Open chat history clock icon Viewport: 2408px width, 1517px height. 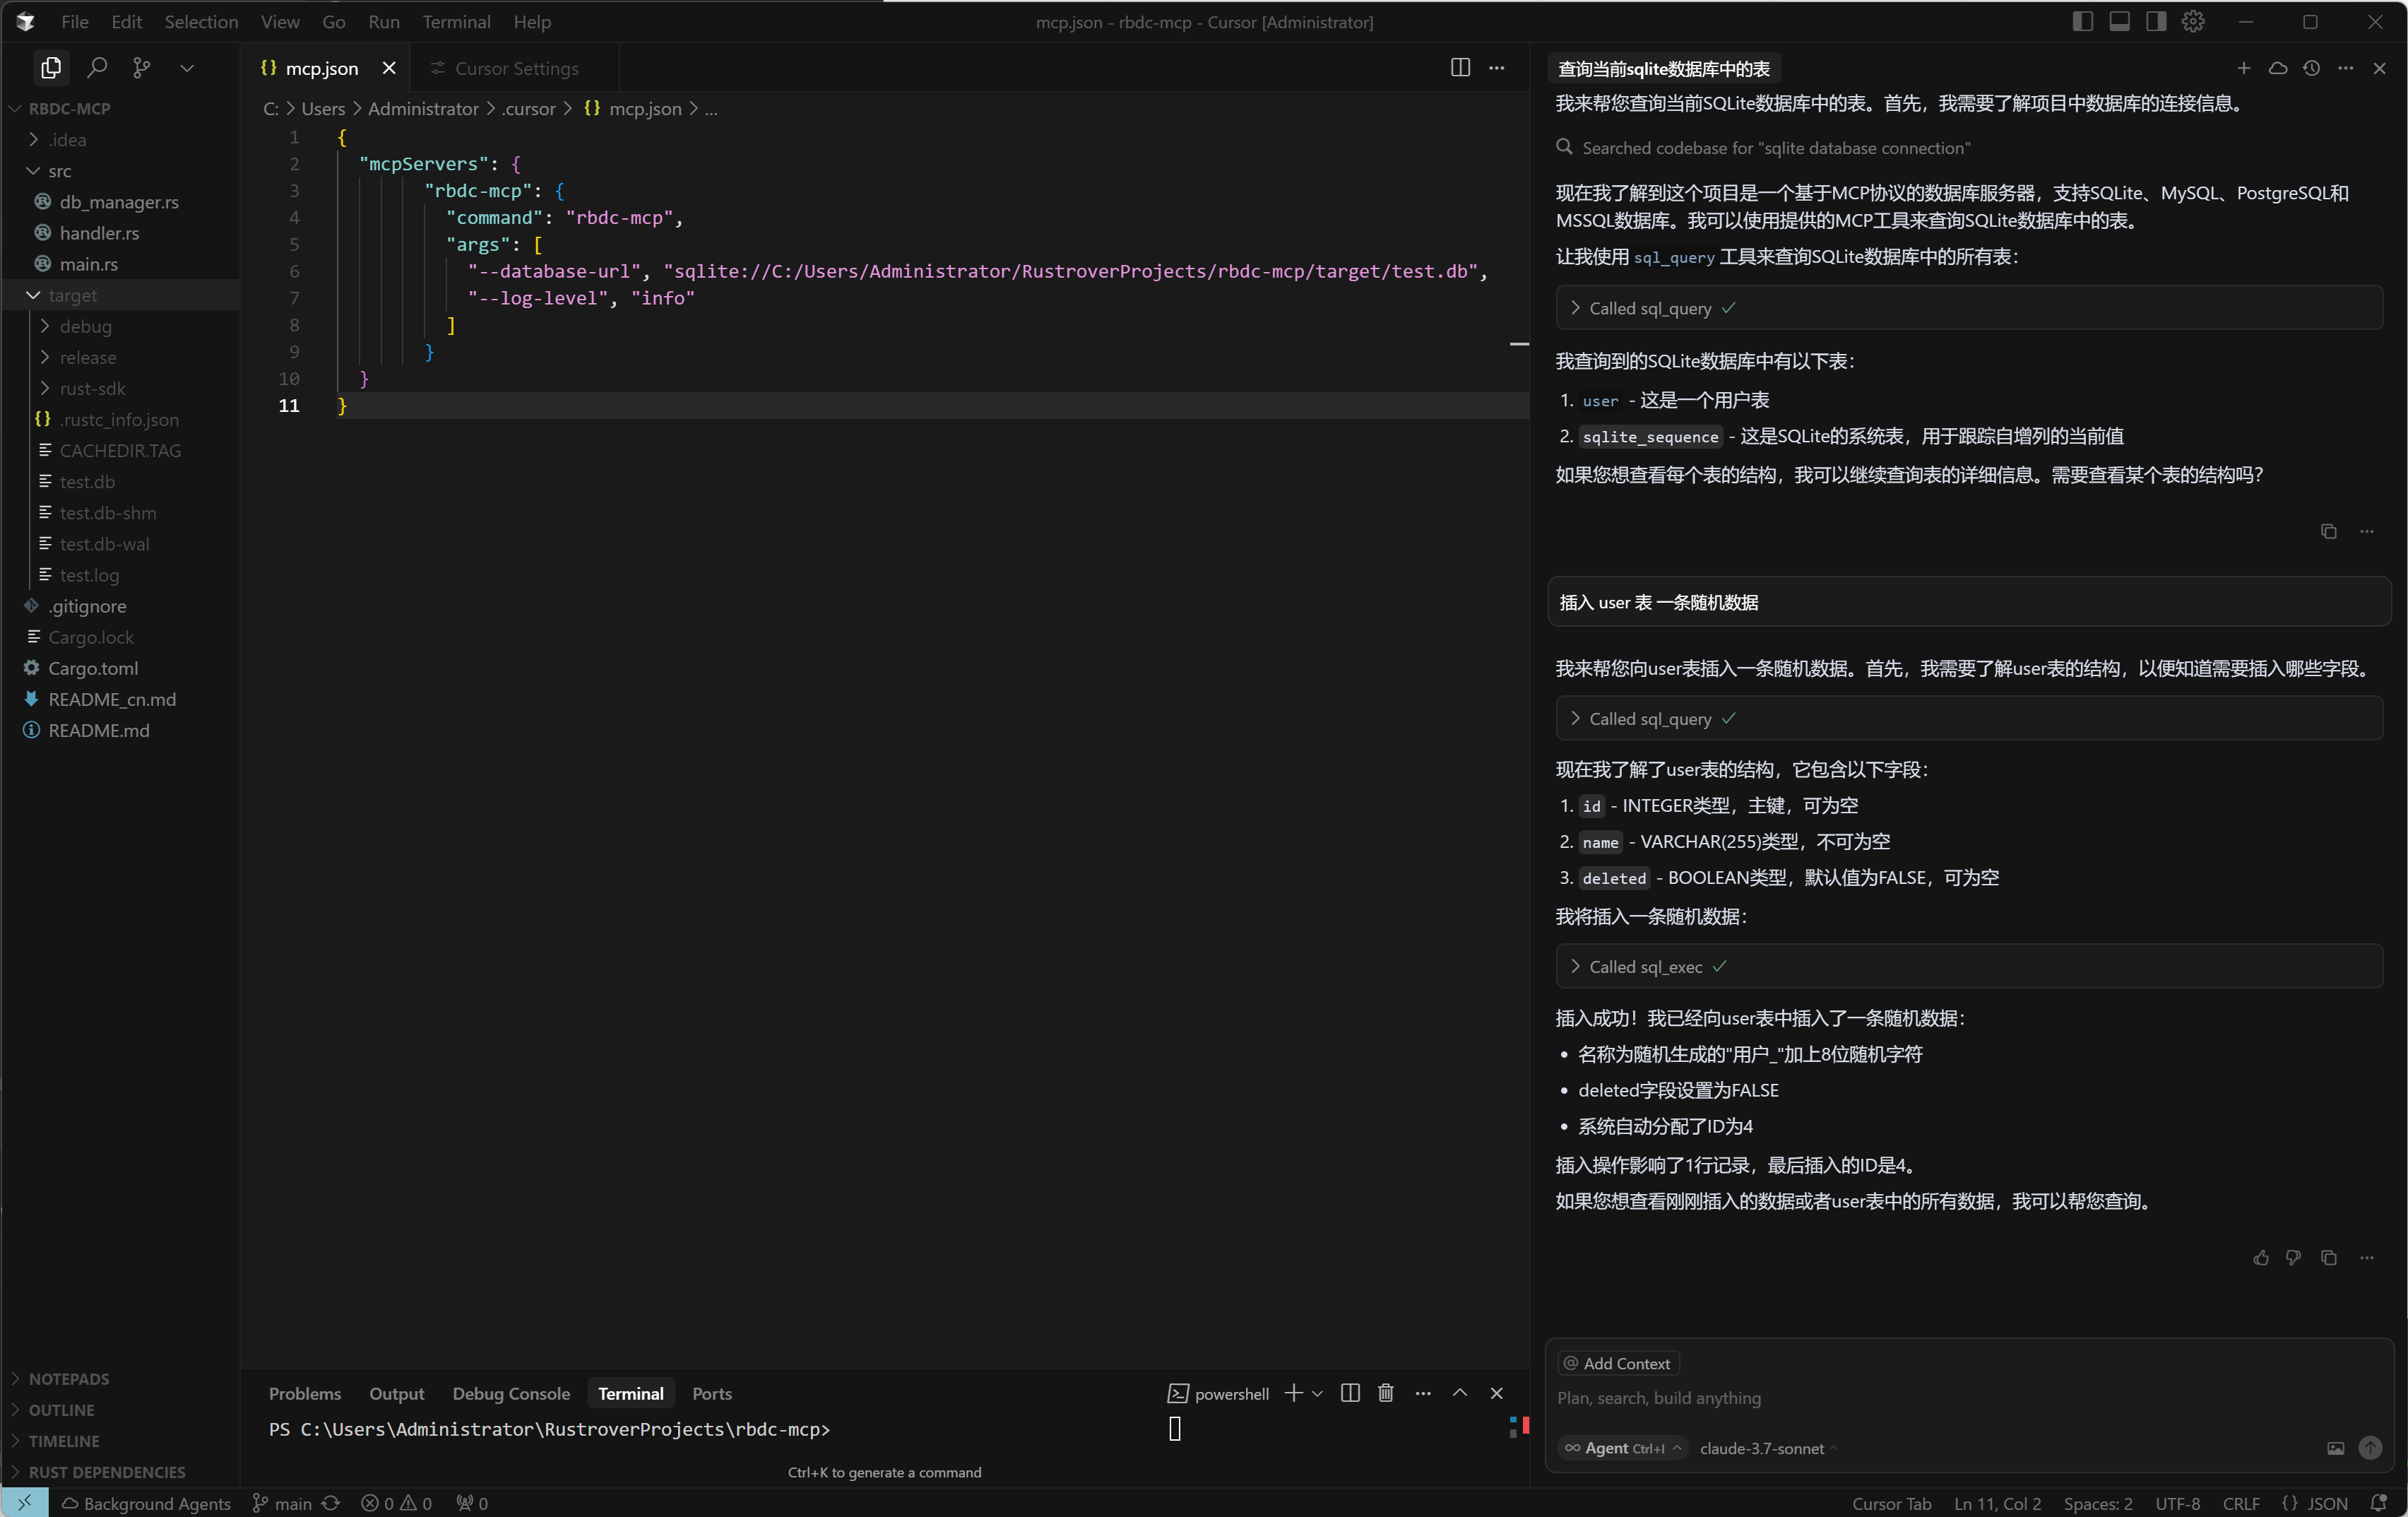pyautogui.click(x=2311, y=68)
